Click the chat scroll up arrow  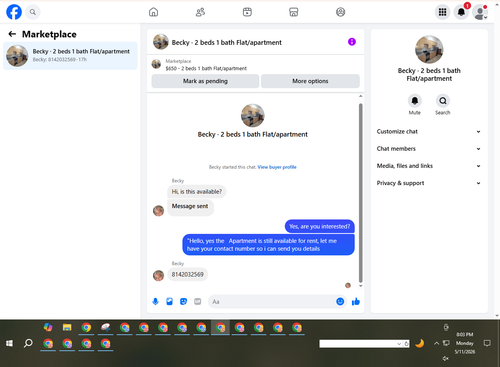pos(360,96)
